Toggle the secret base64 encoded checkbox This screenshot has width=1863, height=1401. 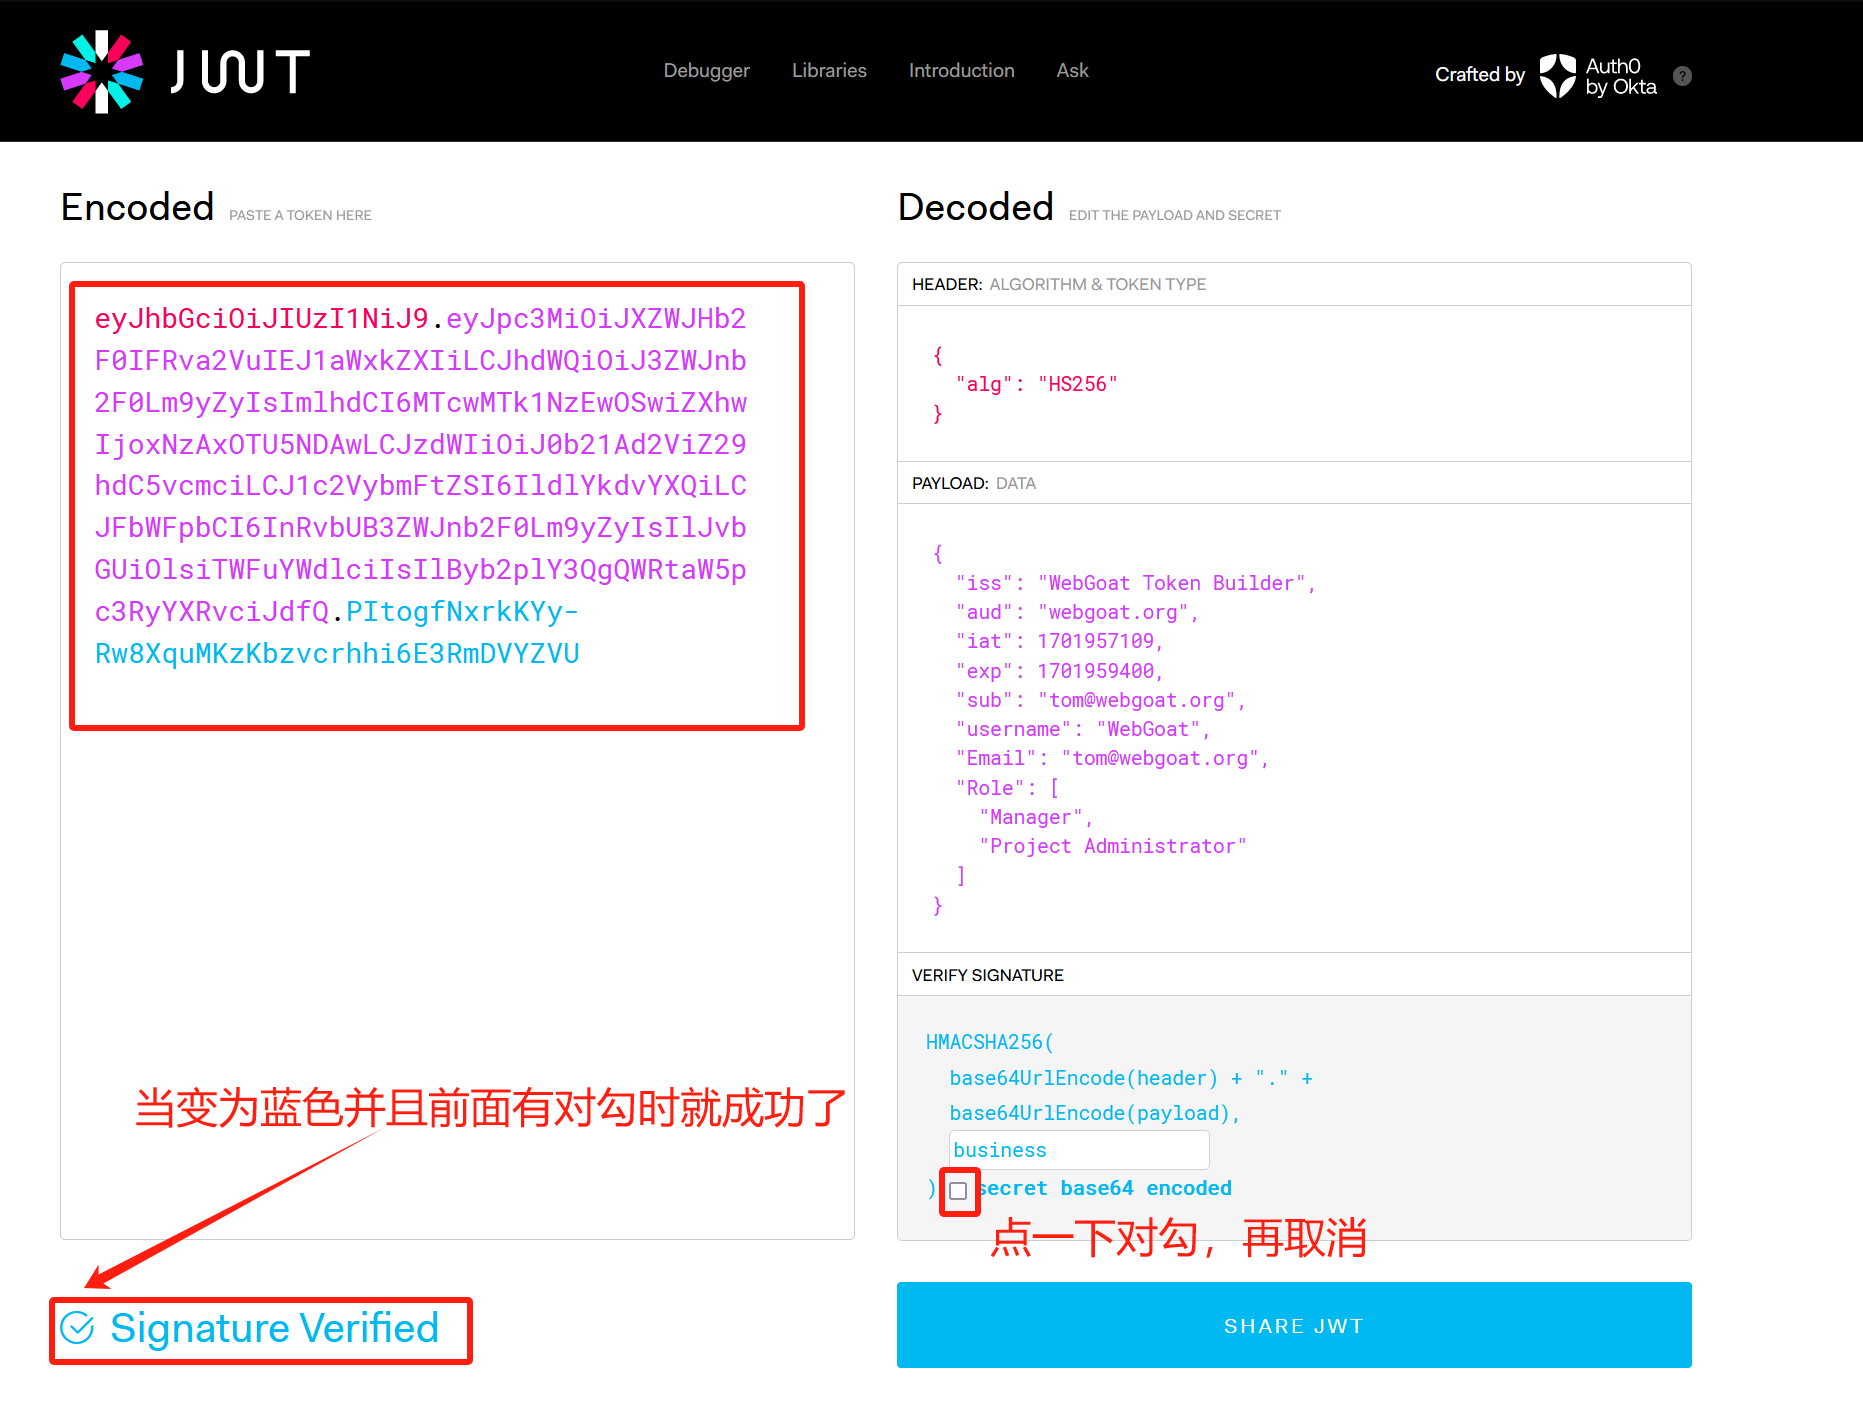tap(958, 1190)
